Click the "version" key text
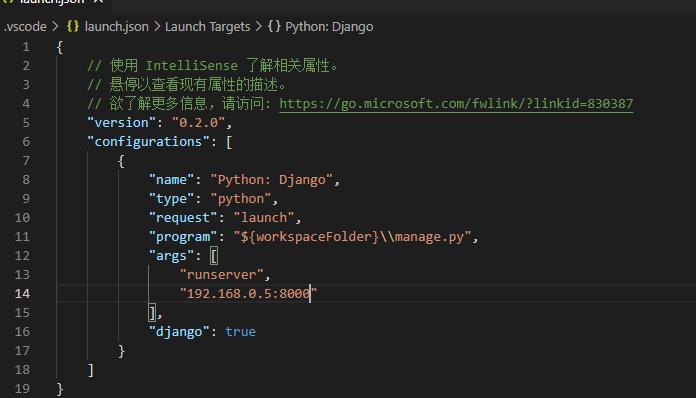 (121, 122)
